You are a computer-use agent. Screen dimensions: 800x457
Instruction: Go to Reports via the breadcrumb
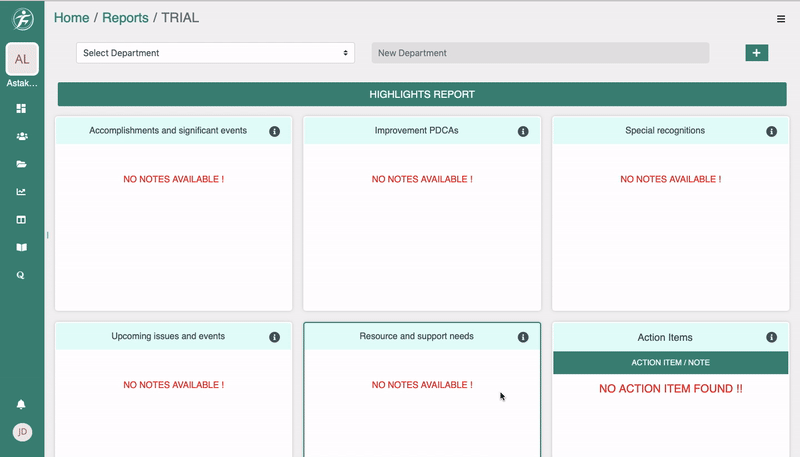125,18
